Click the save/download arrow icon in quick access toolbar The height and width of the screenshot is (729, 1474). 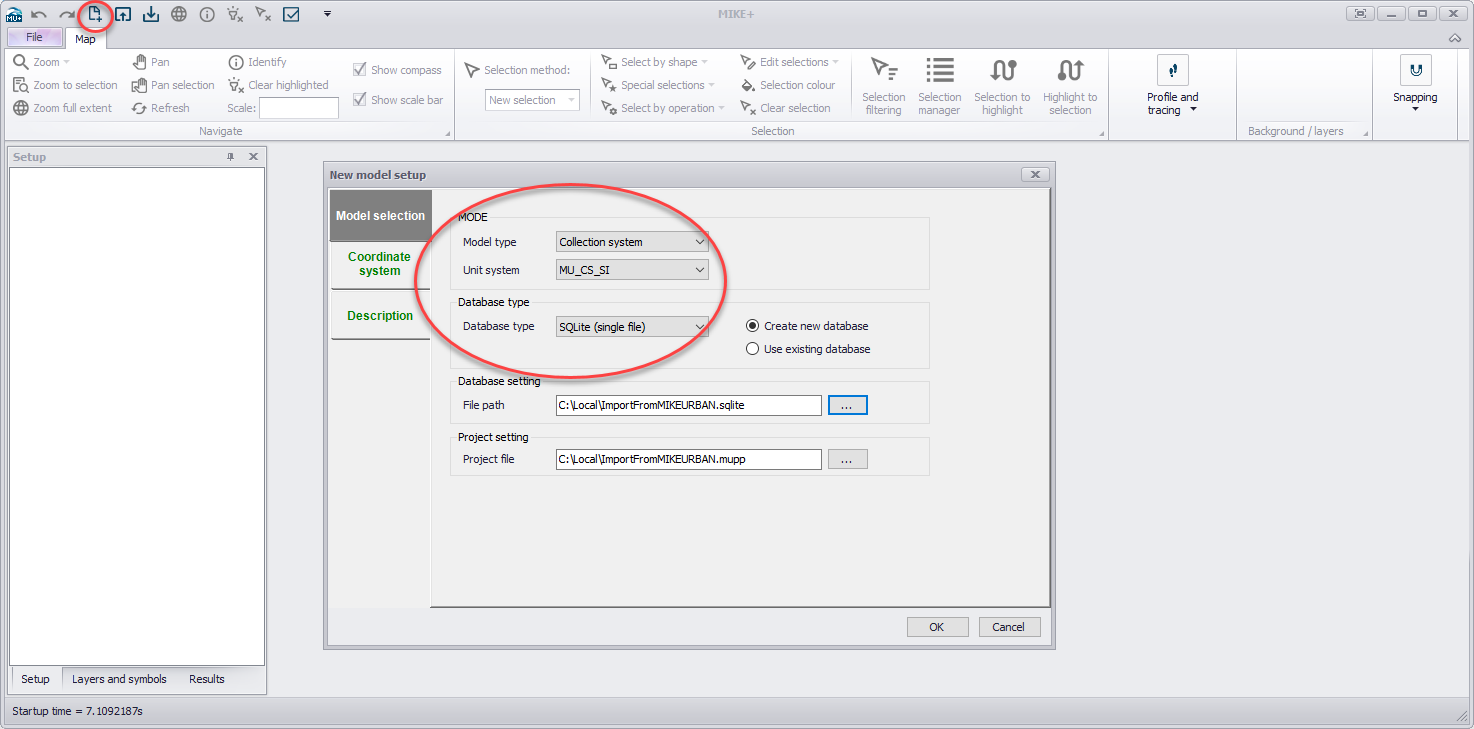(x=150, y=14)
